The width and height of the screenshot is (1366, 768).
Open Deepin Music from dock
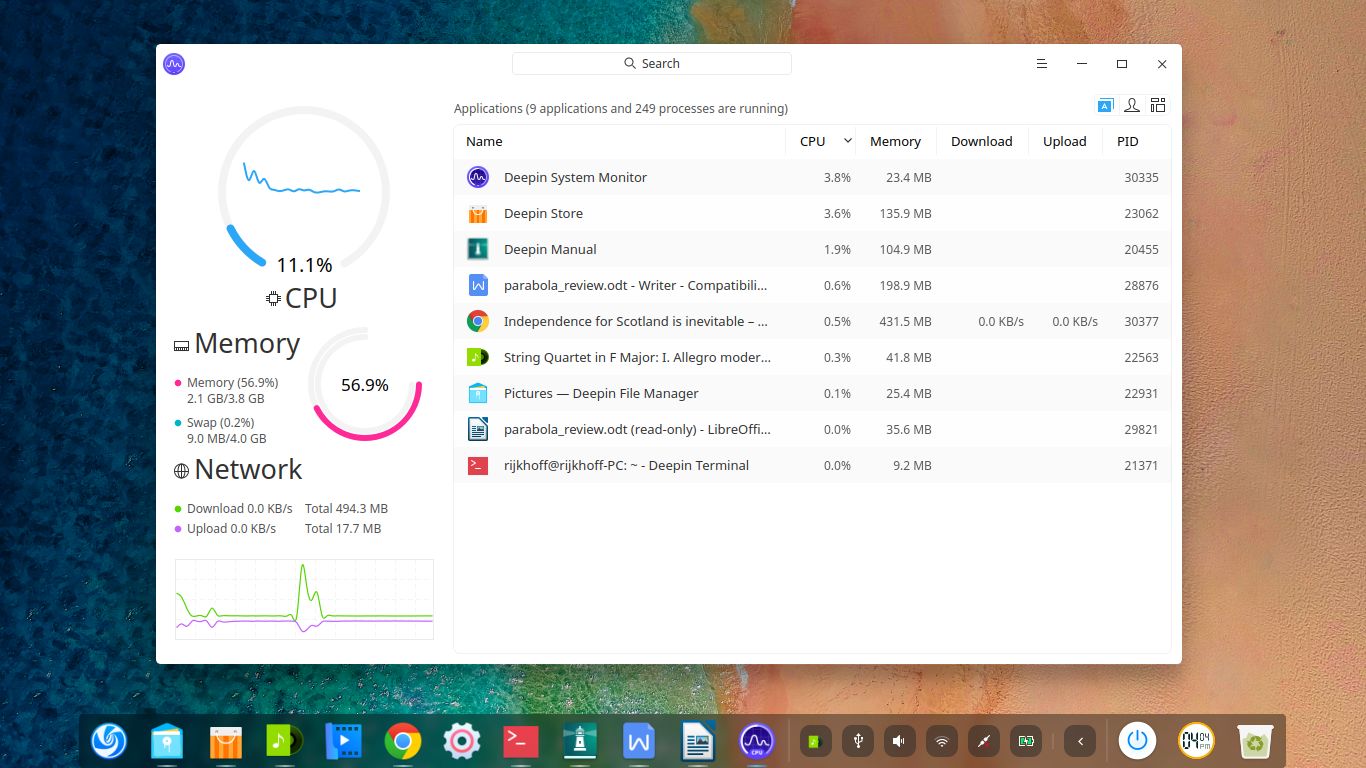tap(285, 741)
